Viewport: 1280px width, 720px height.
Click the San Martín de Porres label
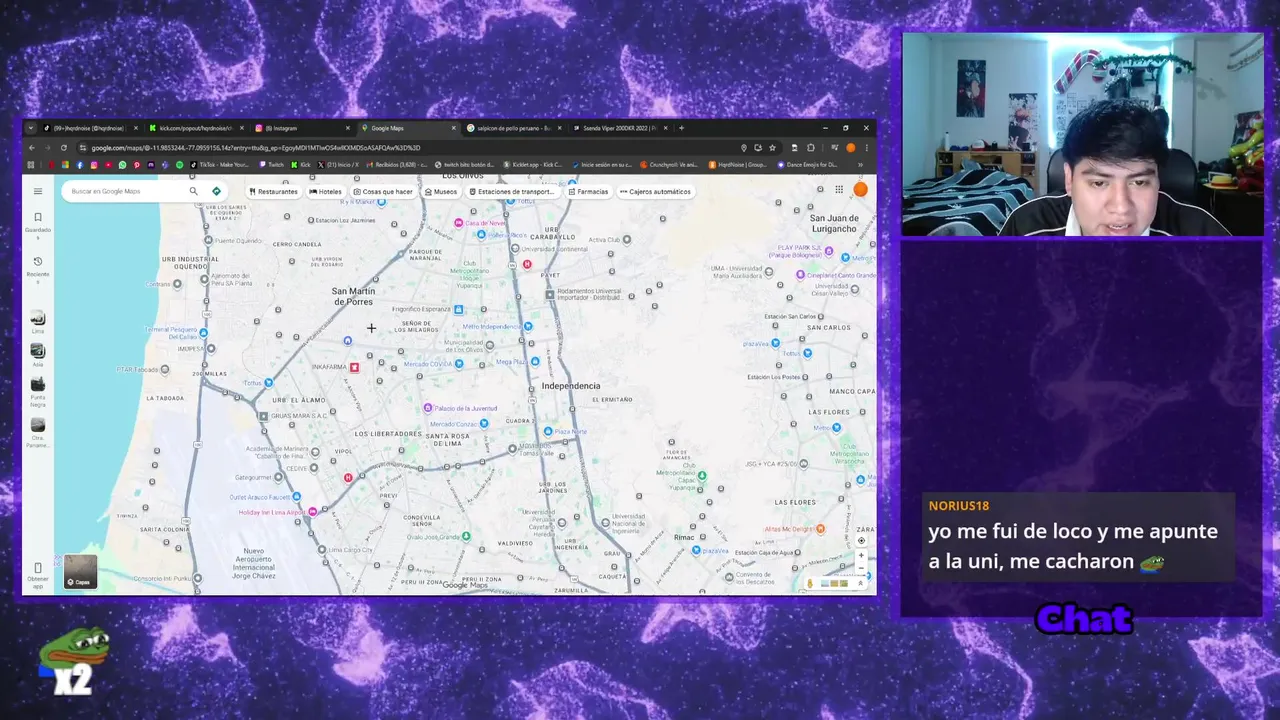[352, 296]
